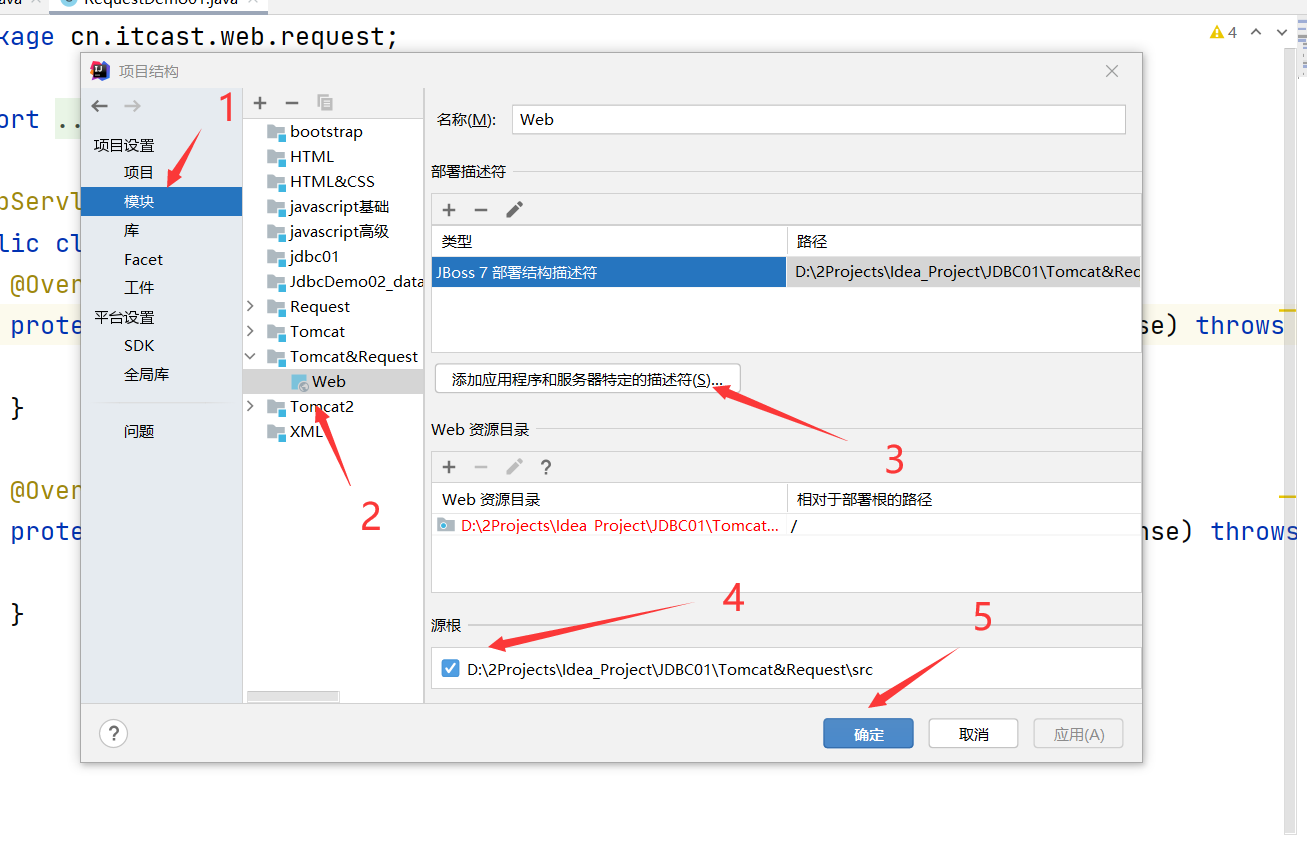Viewport: 1307px width, 850px height.
Task: Expand the Tomcat module node
Action: 251,331
